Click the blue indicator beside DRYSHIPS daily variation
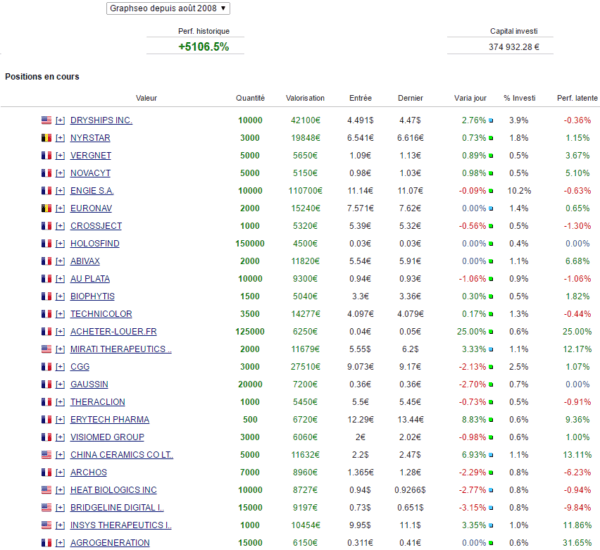Viewport: 600px width, 550px height. 491,121
